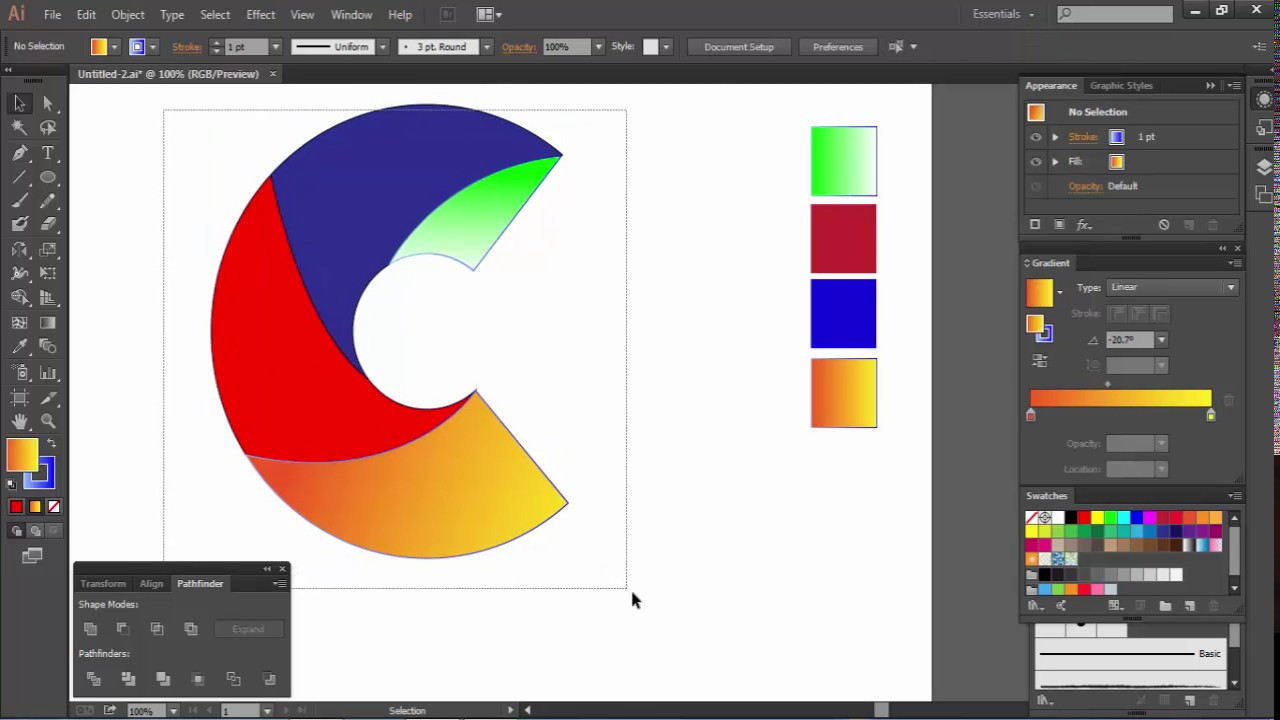Image resolution: width=1280 pixels, height=720 pixels.
Task: Open stroke weight 1 pt dropdown
Action: pos(276,47)
